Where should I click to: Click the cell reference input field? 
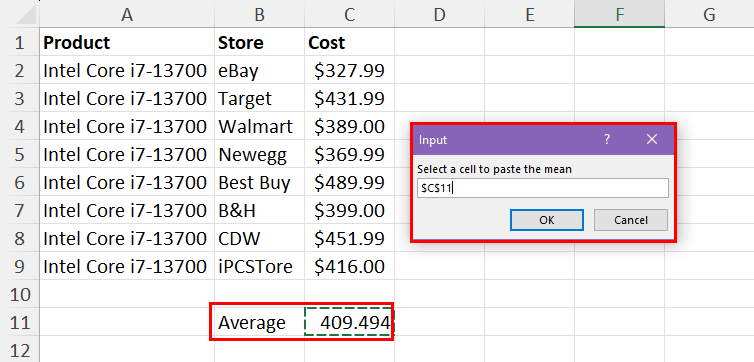(x=542, y=188)
